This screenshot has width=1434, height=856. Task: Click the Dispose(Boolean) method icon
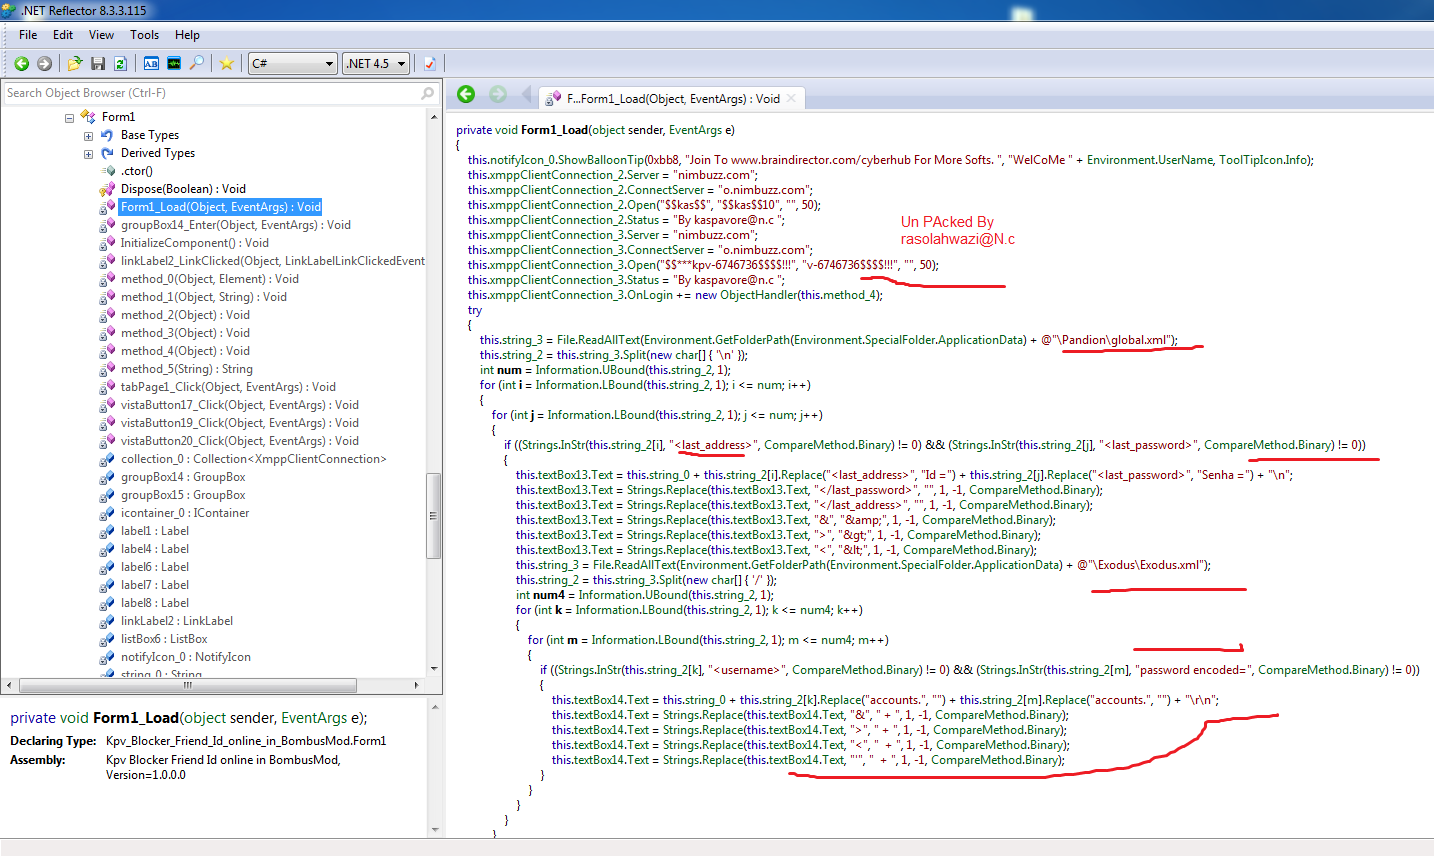[107, 189]
